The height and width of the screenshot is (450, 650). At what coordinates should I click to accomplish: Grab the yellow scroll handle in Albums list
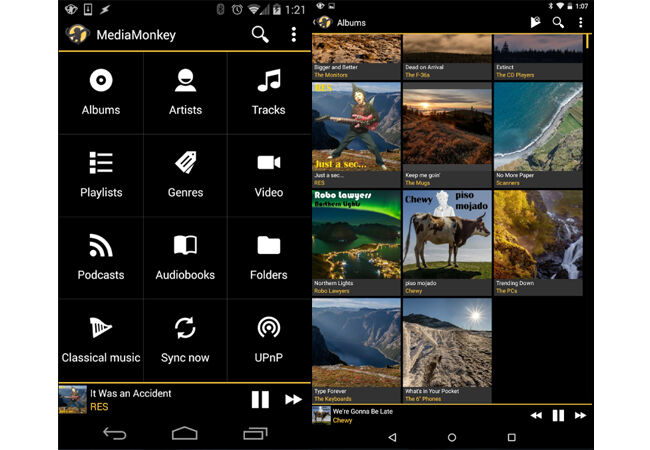(587, 41)
